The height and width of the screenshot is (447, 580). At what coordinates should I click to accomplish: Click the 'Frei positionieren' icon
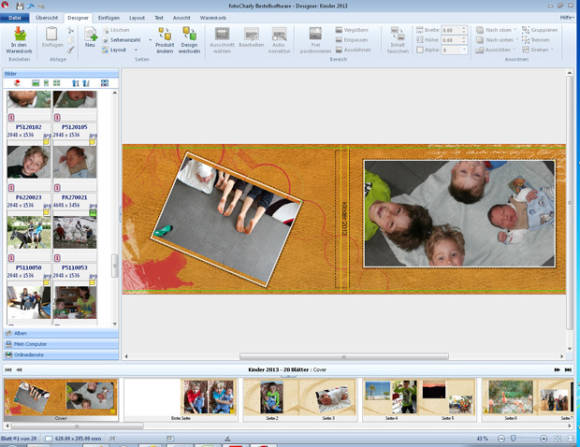pyautogui.click(x=315, y=34)
